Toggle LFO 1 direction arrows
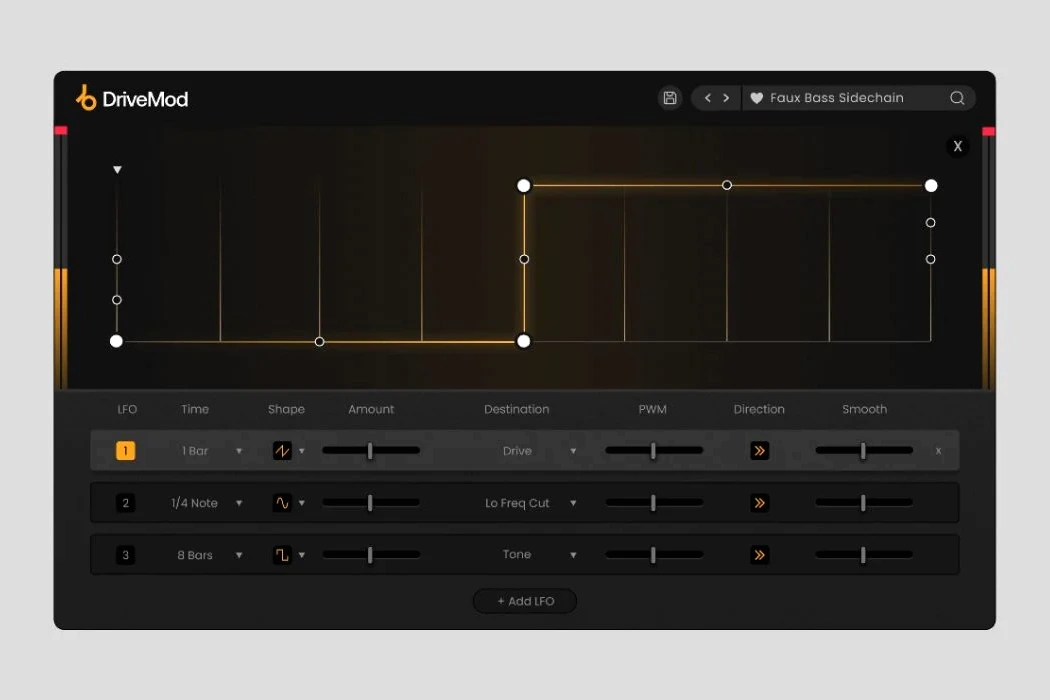Image resolution: width=1050 pixels, height=700 pixels. tap(759, 451)
